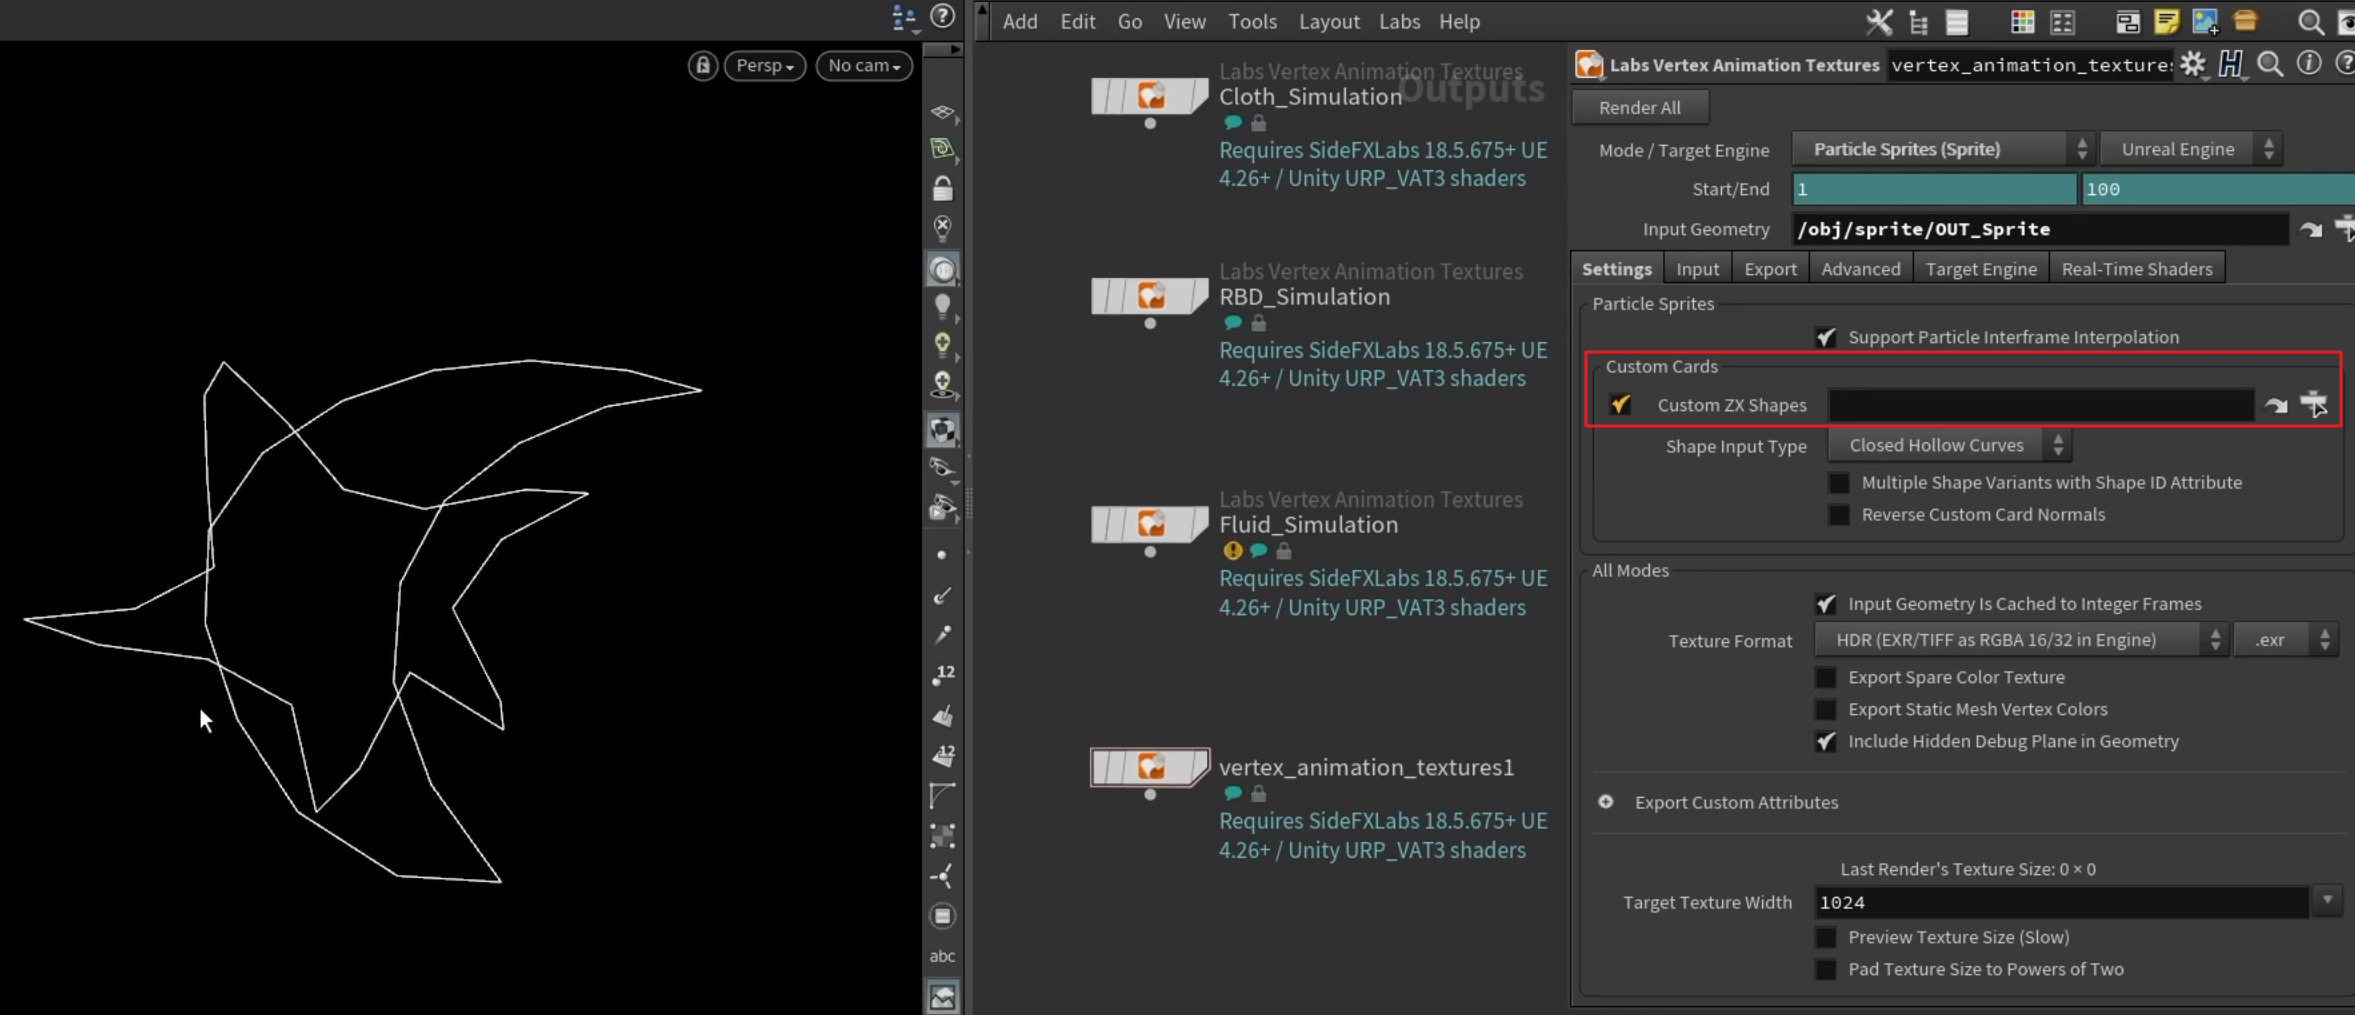Click the point numbers display icon
Image resolution: width=2355 pixels, height=1015 pixels.
942,675
